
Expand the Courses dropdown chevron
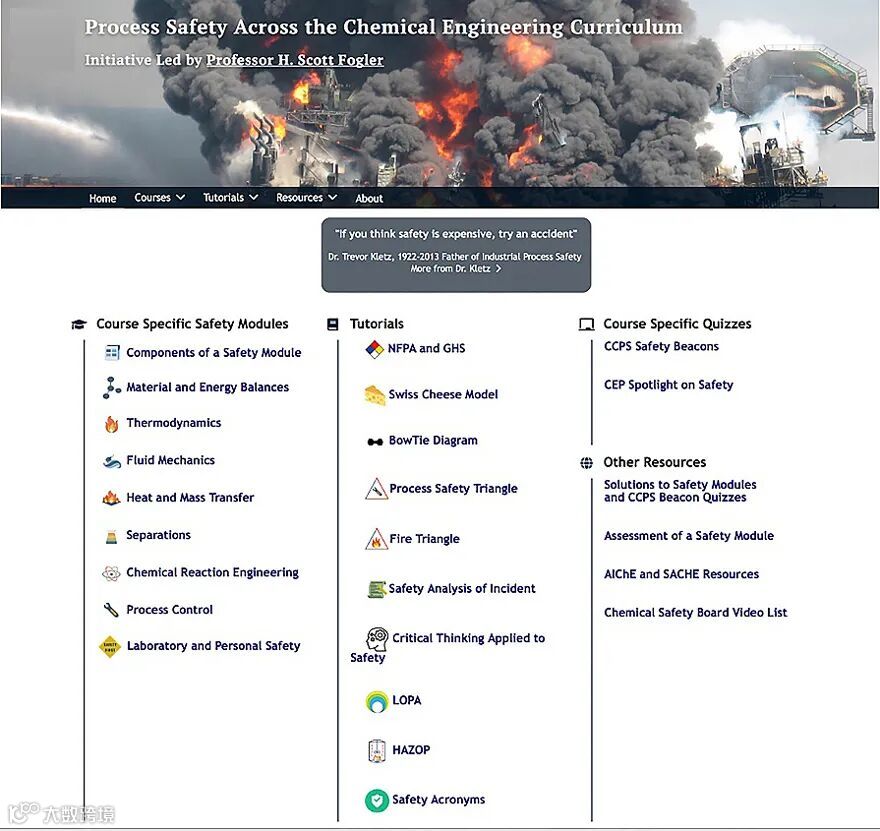point(180,198)
